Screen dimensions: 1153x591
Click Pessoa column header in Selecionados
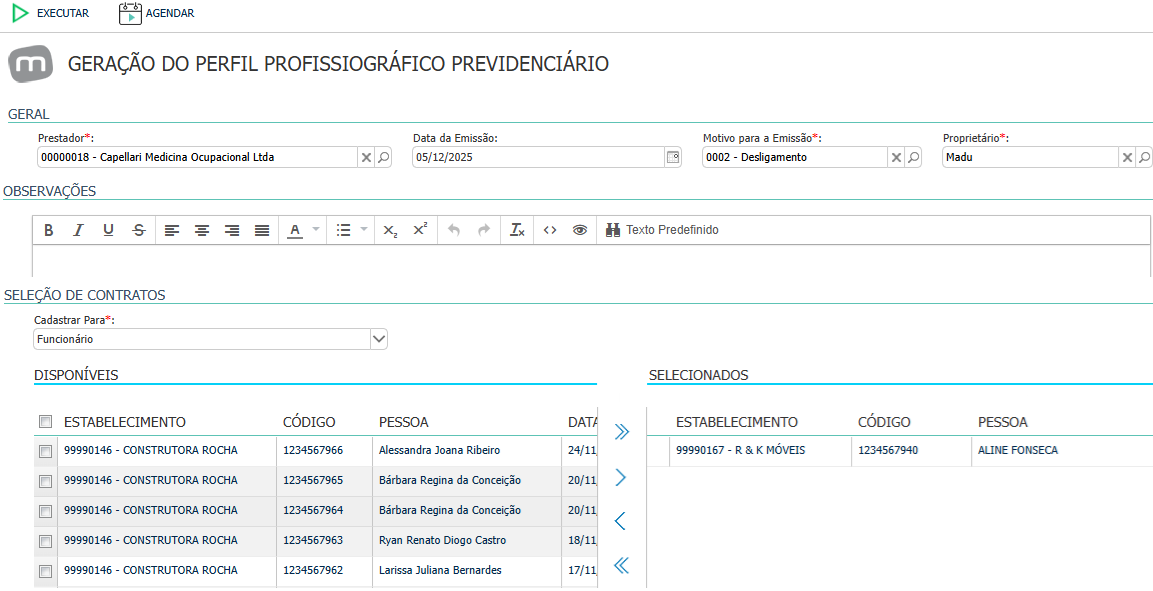coord(1003,422)
